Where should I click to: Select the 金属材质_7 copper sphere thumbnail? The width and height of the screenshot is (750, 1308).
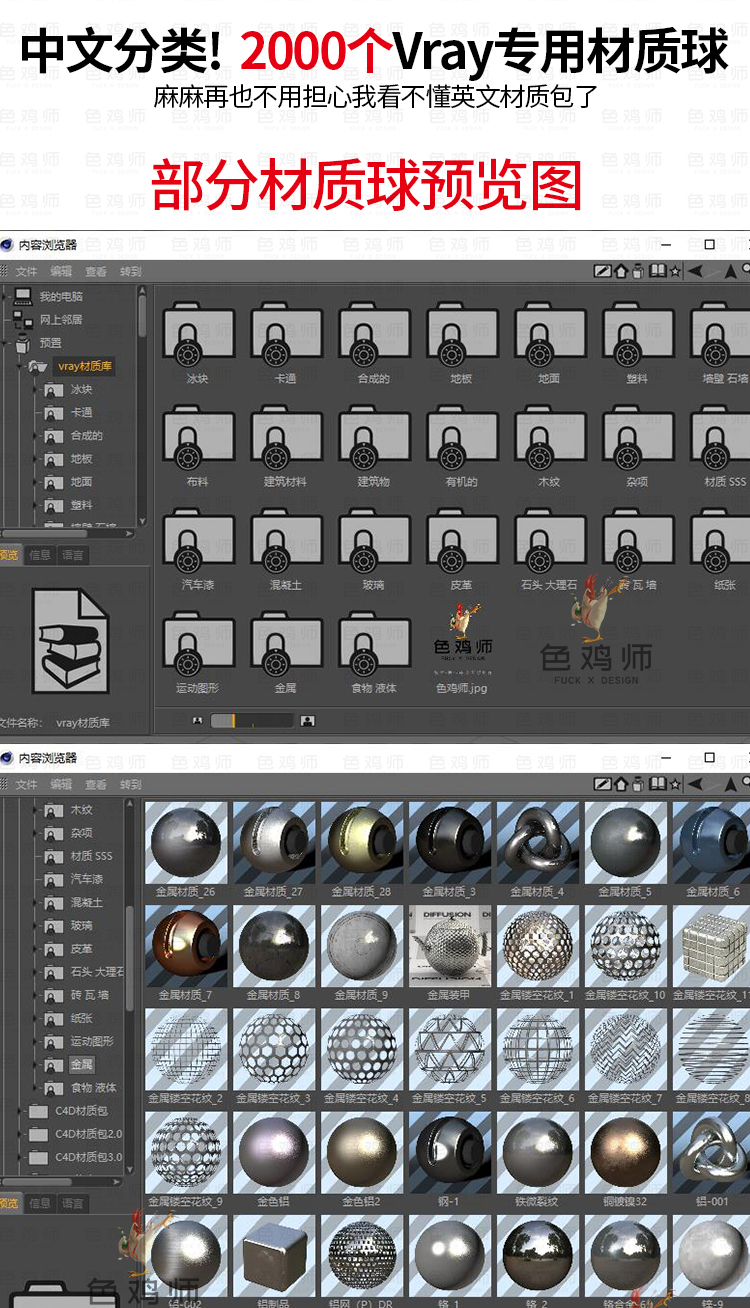185,946
